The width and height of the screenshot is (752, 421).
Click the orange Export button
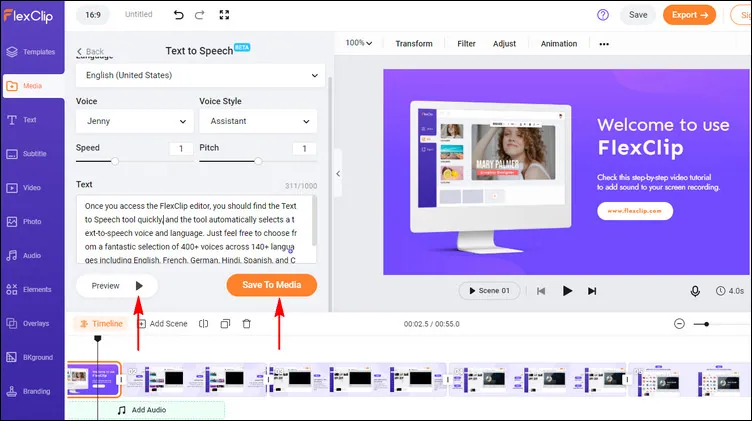click(x=689, y=15)
